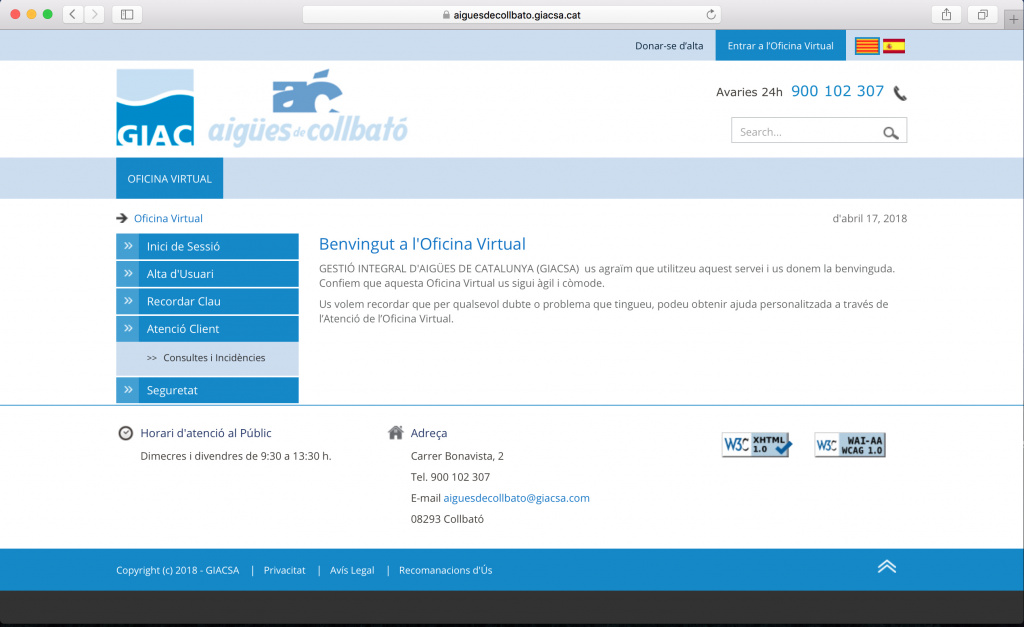The height and width of the screenshot is (627, 1024).
Task: Go forward using Safari's forward arrow
Action: [x=94, y=14]
